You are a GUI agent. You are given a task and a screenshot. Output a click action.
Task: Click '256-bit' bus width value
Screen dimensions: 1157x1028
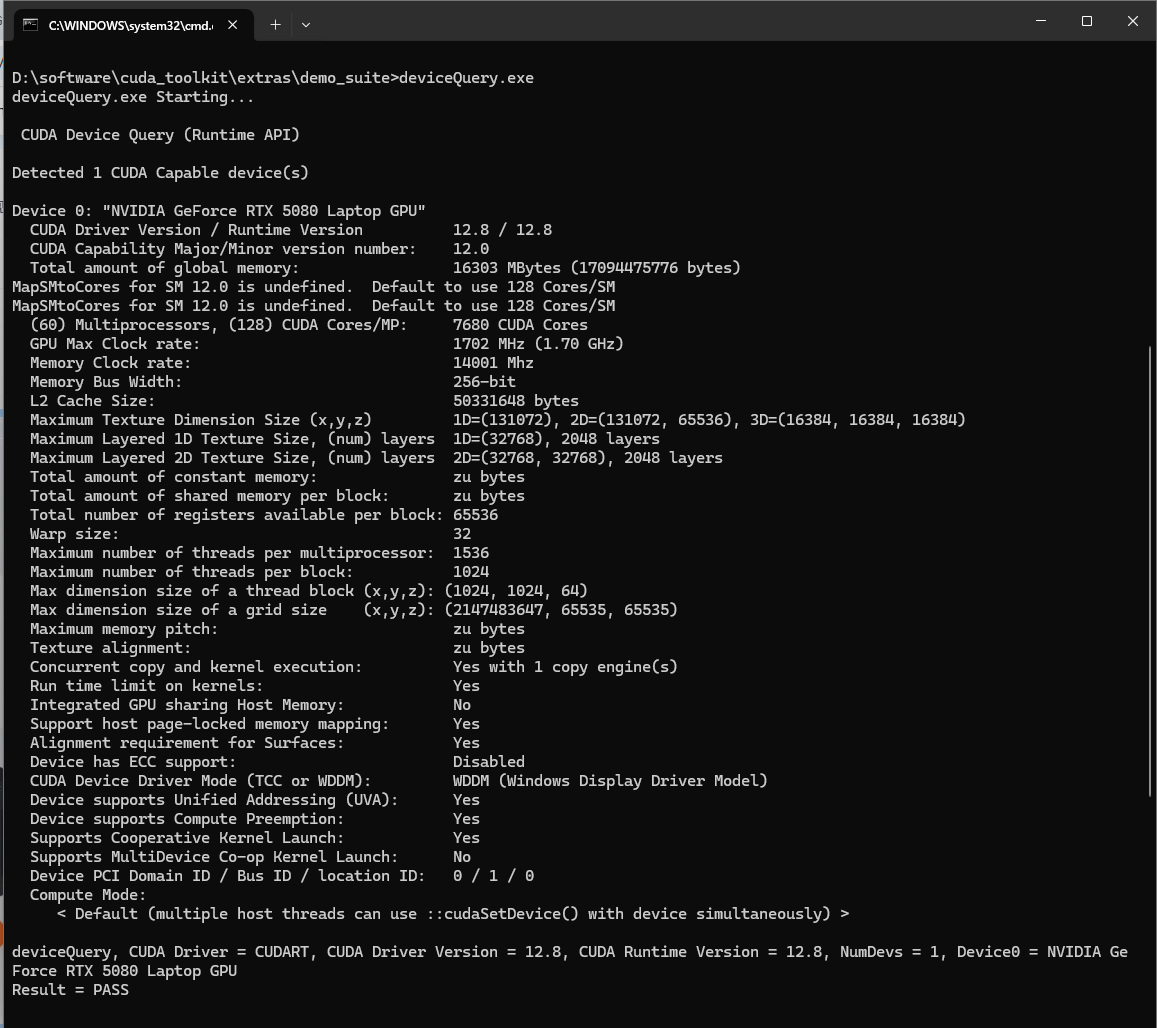[484, 382]
